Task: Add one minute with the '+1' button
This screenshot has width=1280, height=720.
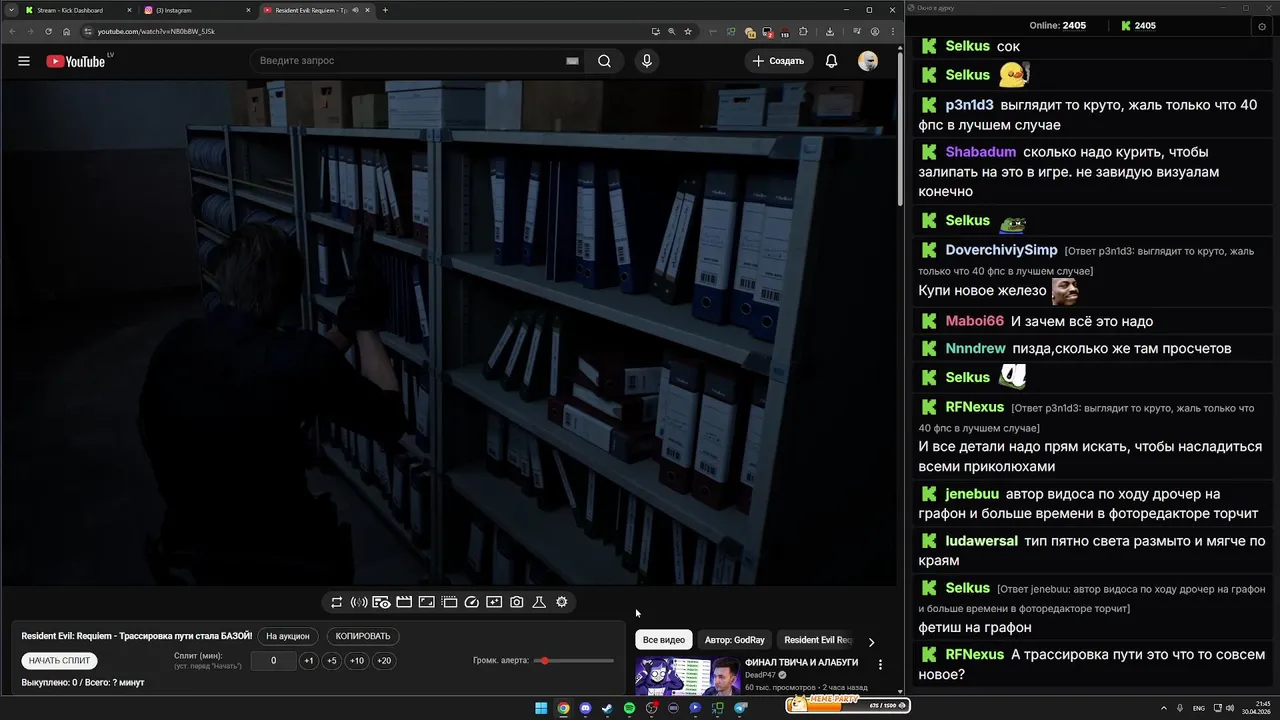Action: coord(309,661)
